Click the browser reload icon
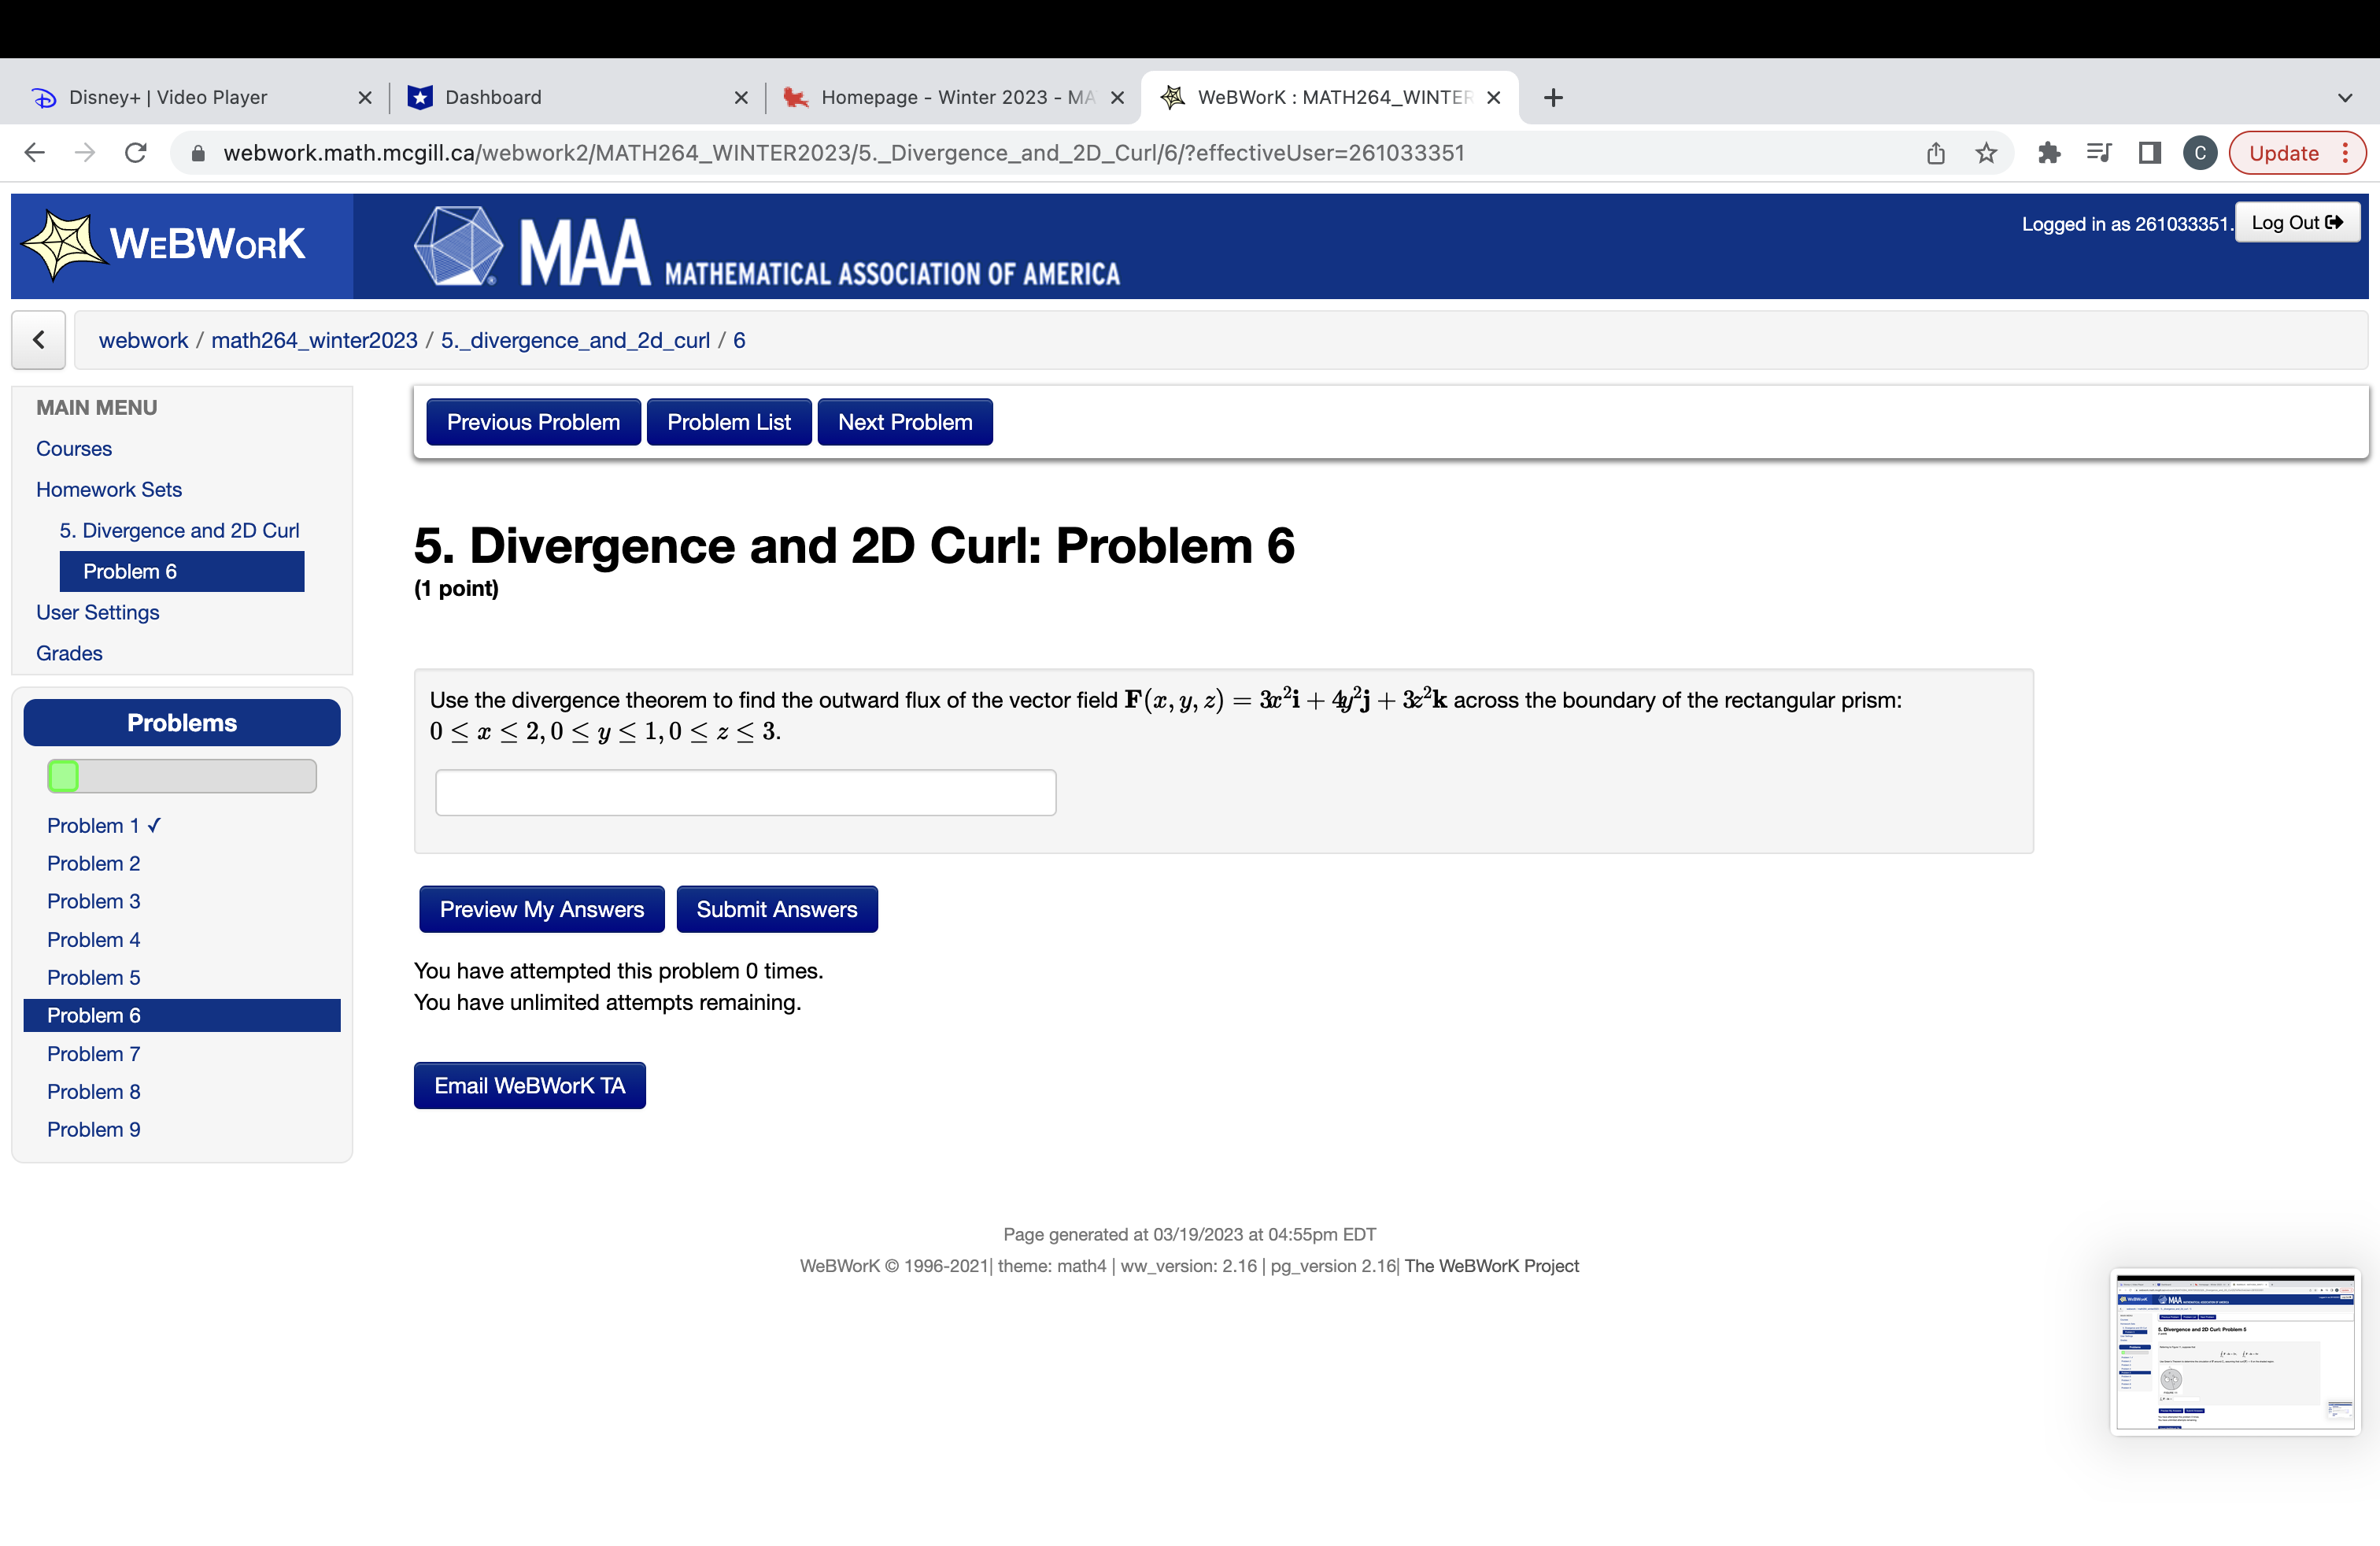 tap(136, 153)
